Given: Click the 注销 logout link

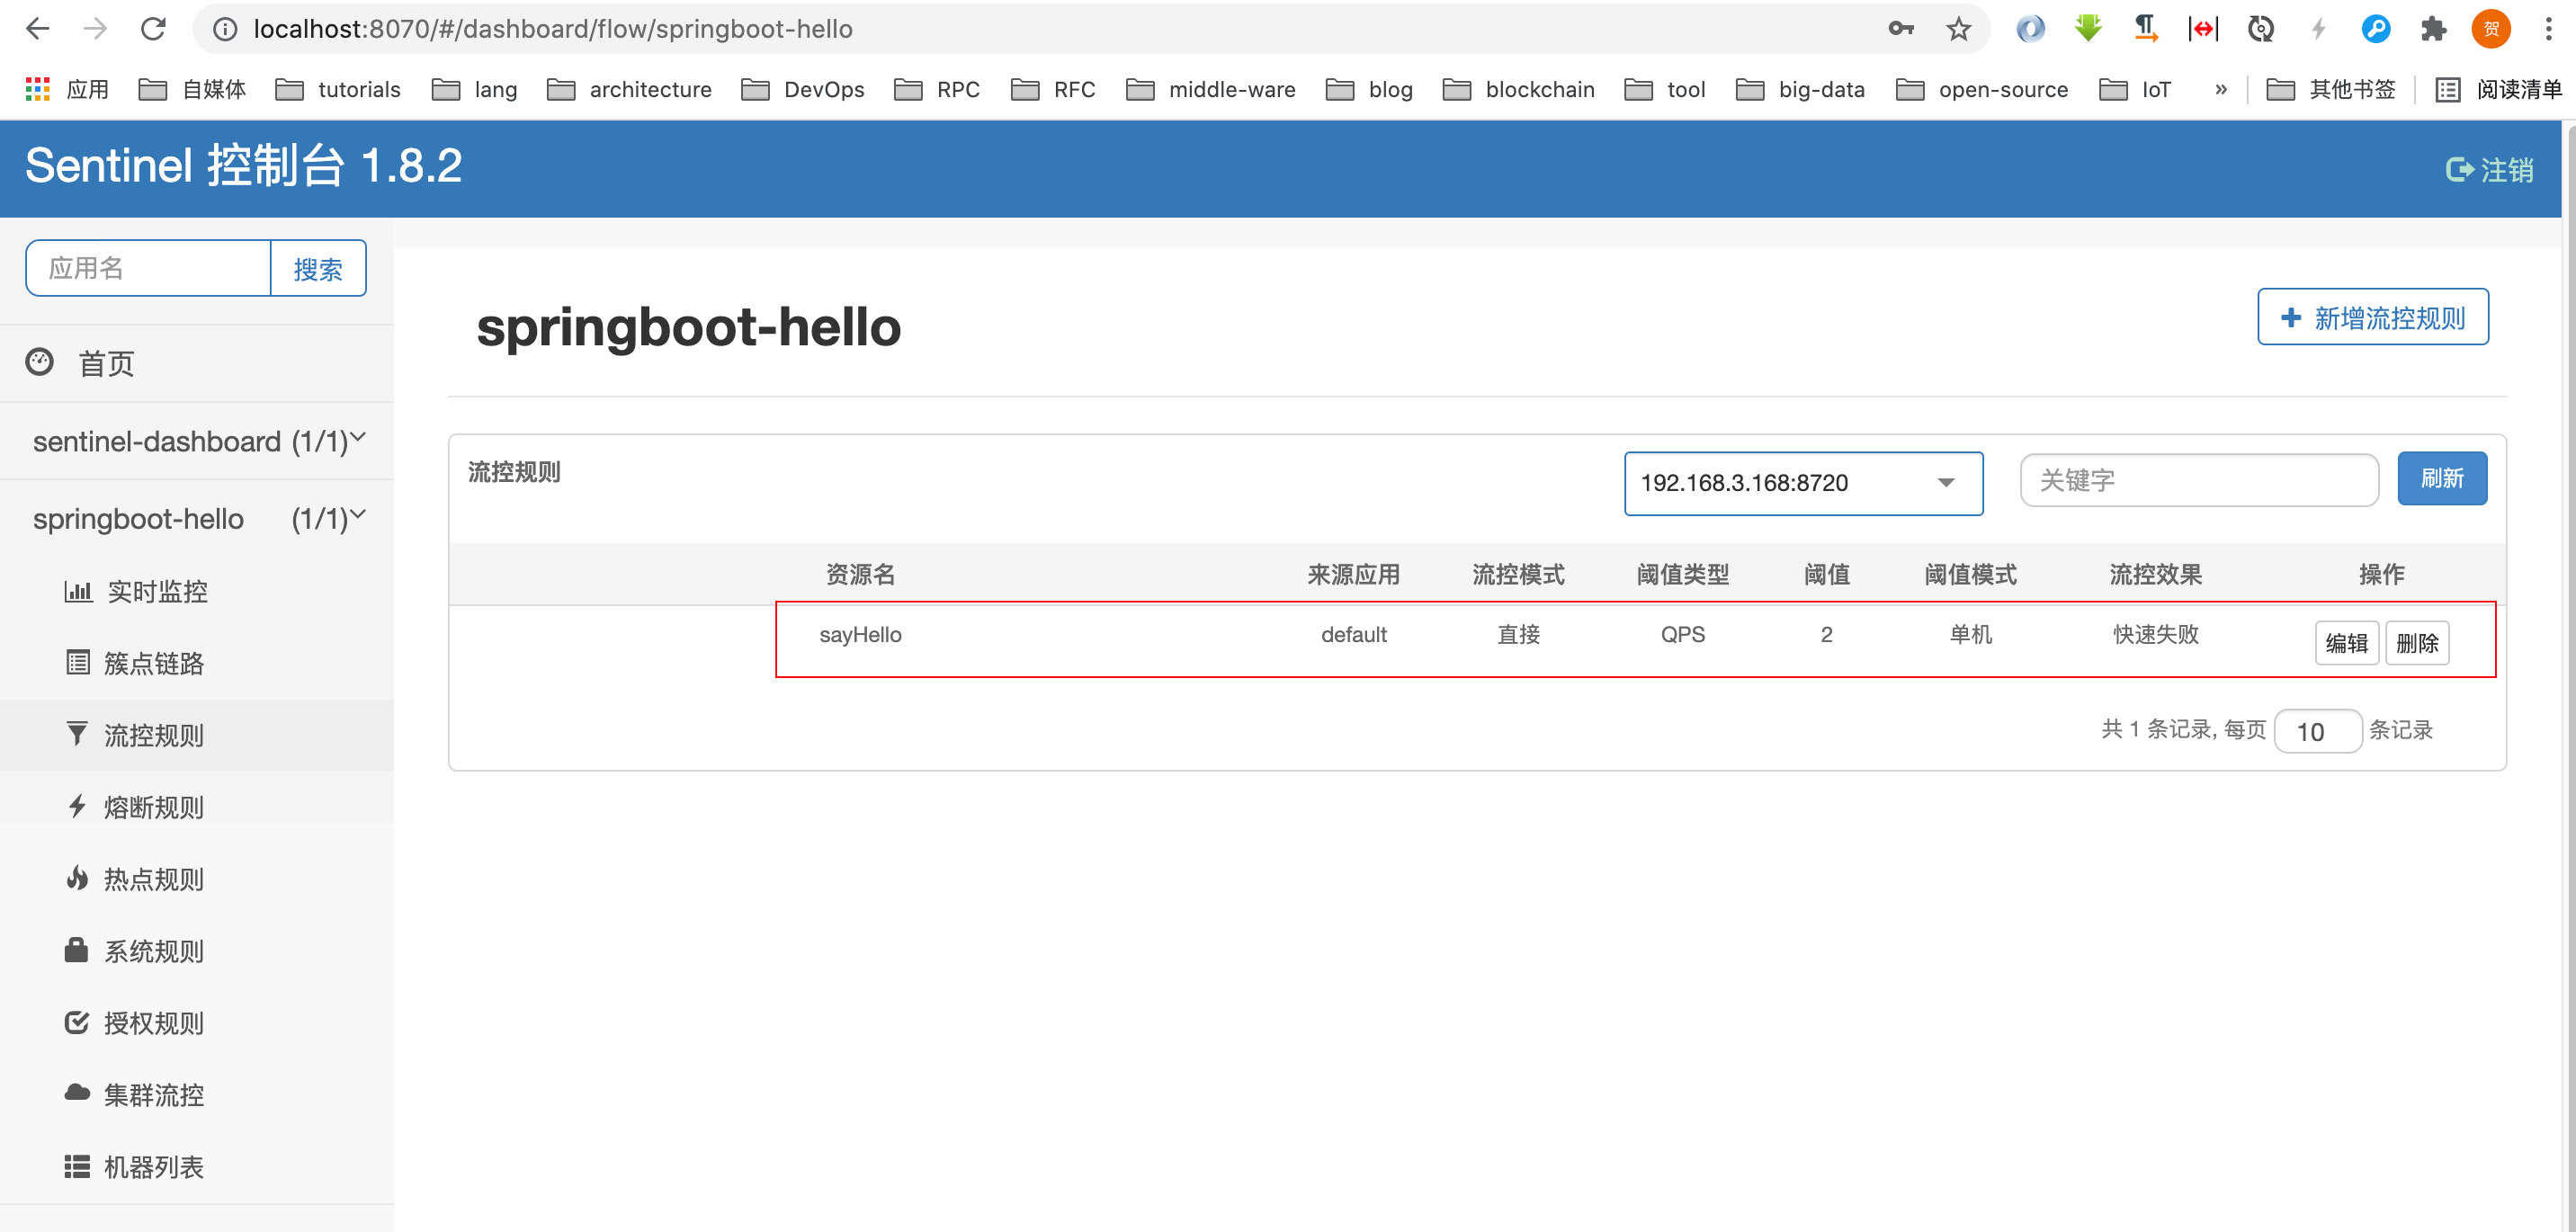Looking at the screenshot, I should pos(2489,169).
